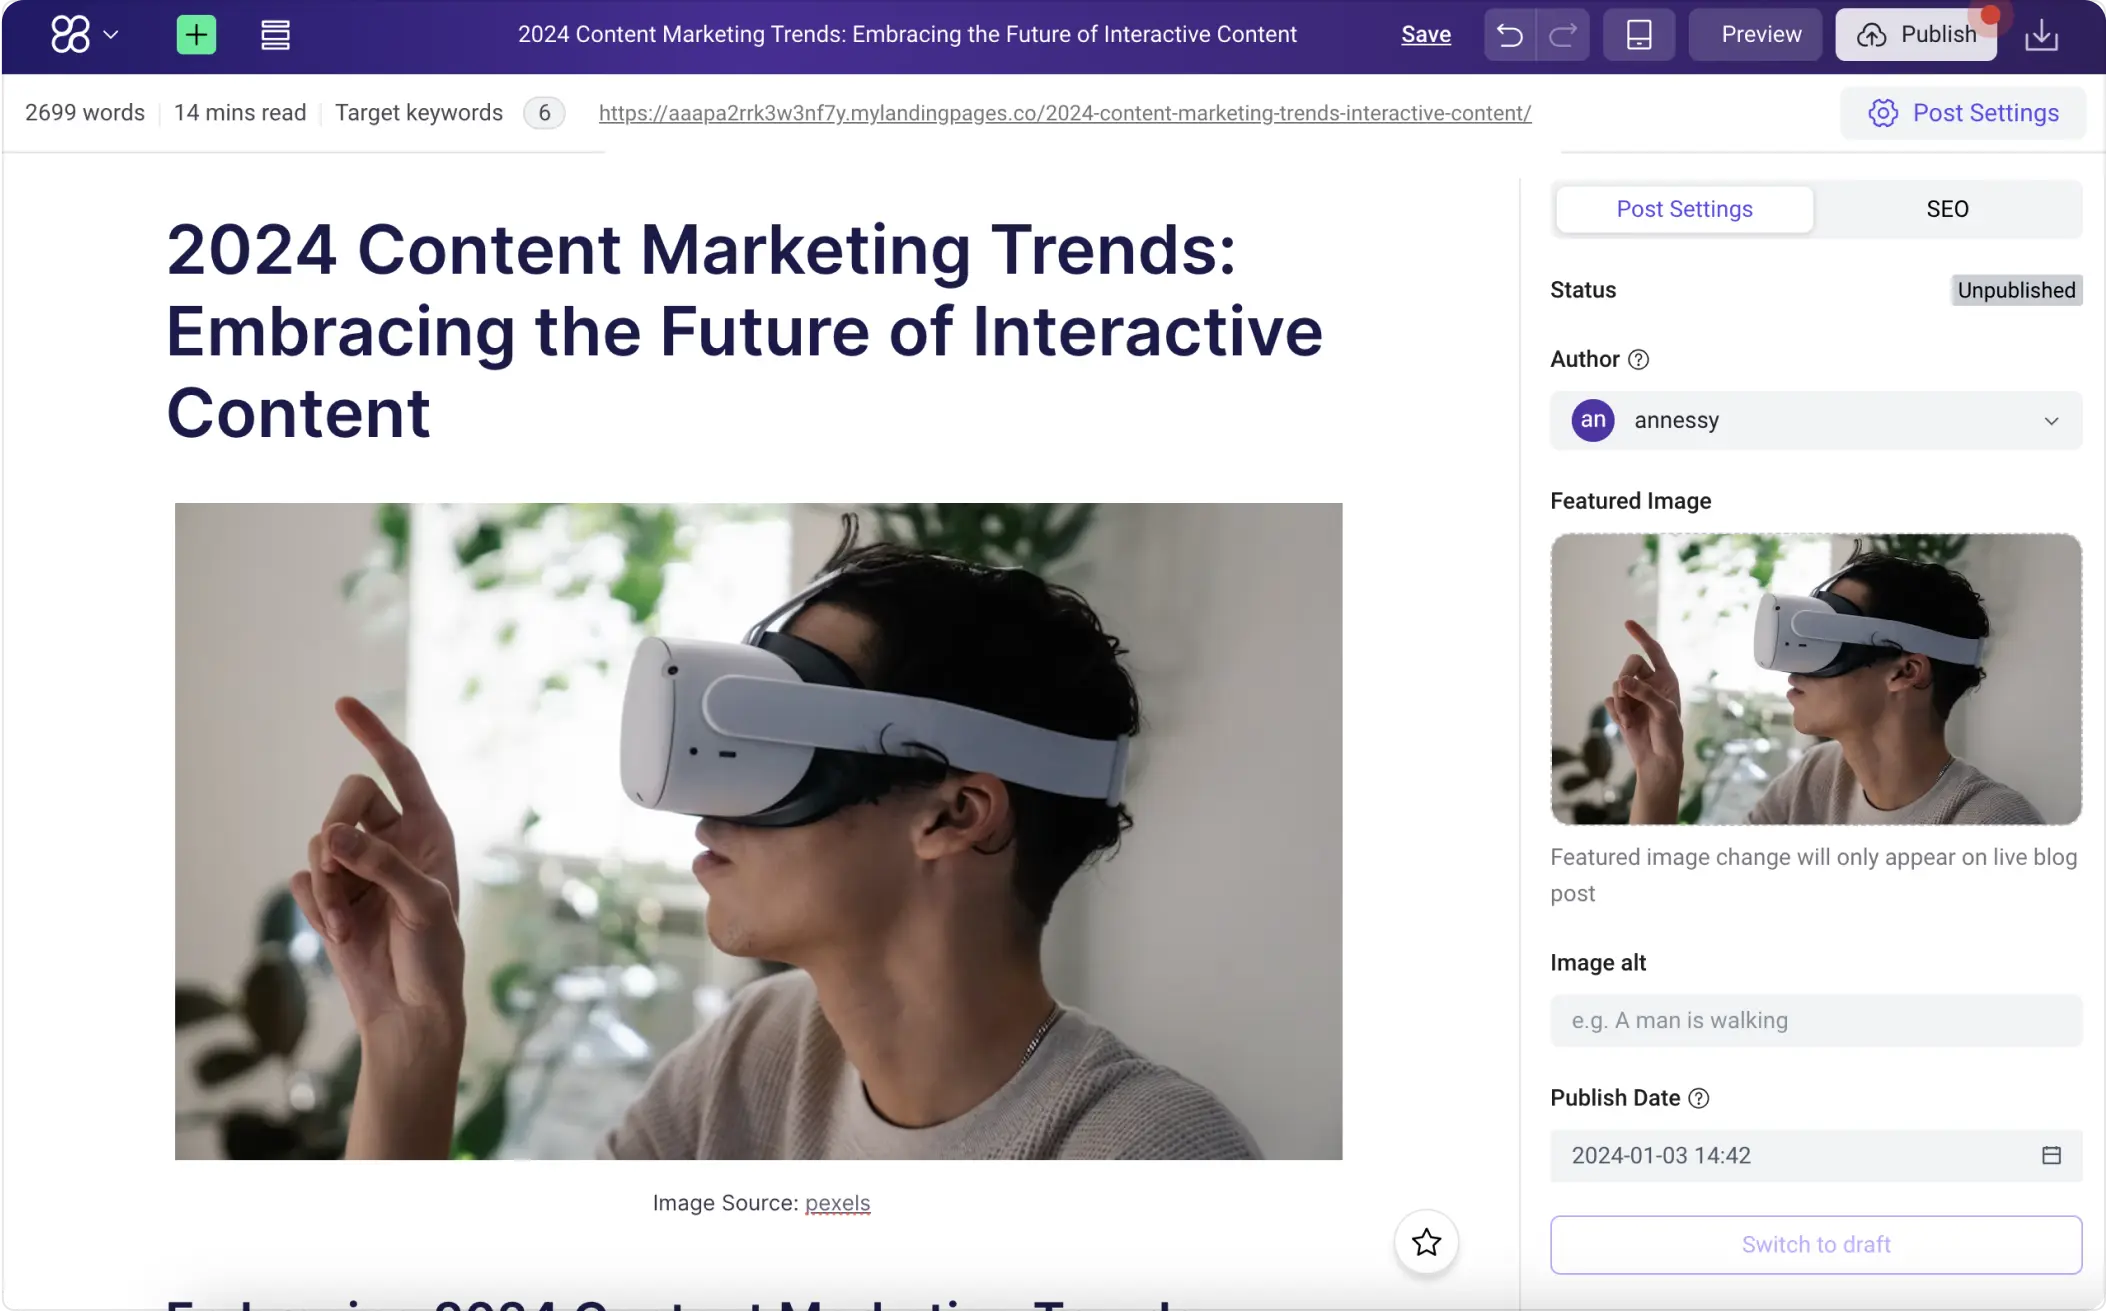
Task: Open the calendar picker for publish date
Action: click(2051, 1155)
